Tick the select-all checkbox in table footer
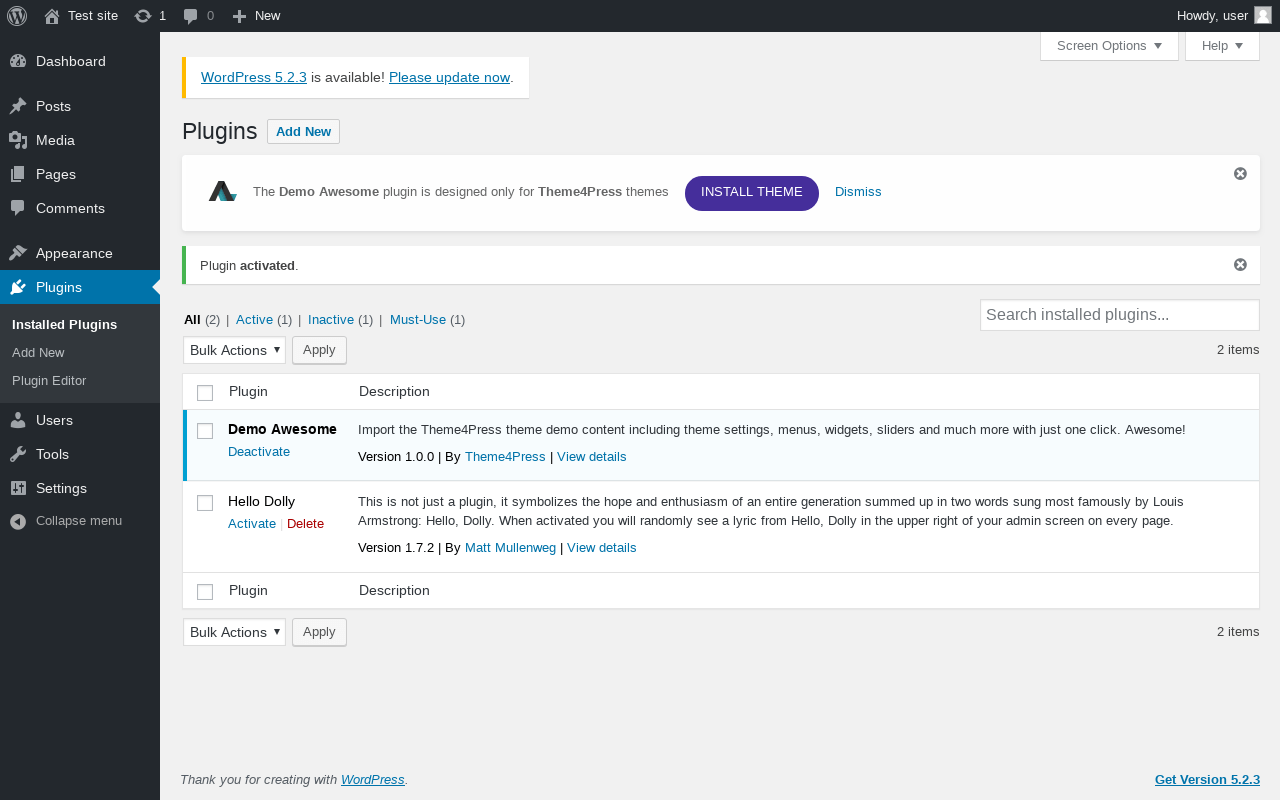Screen dimensions: 1280x800 (x=205, y=591)
